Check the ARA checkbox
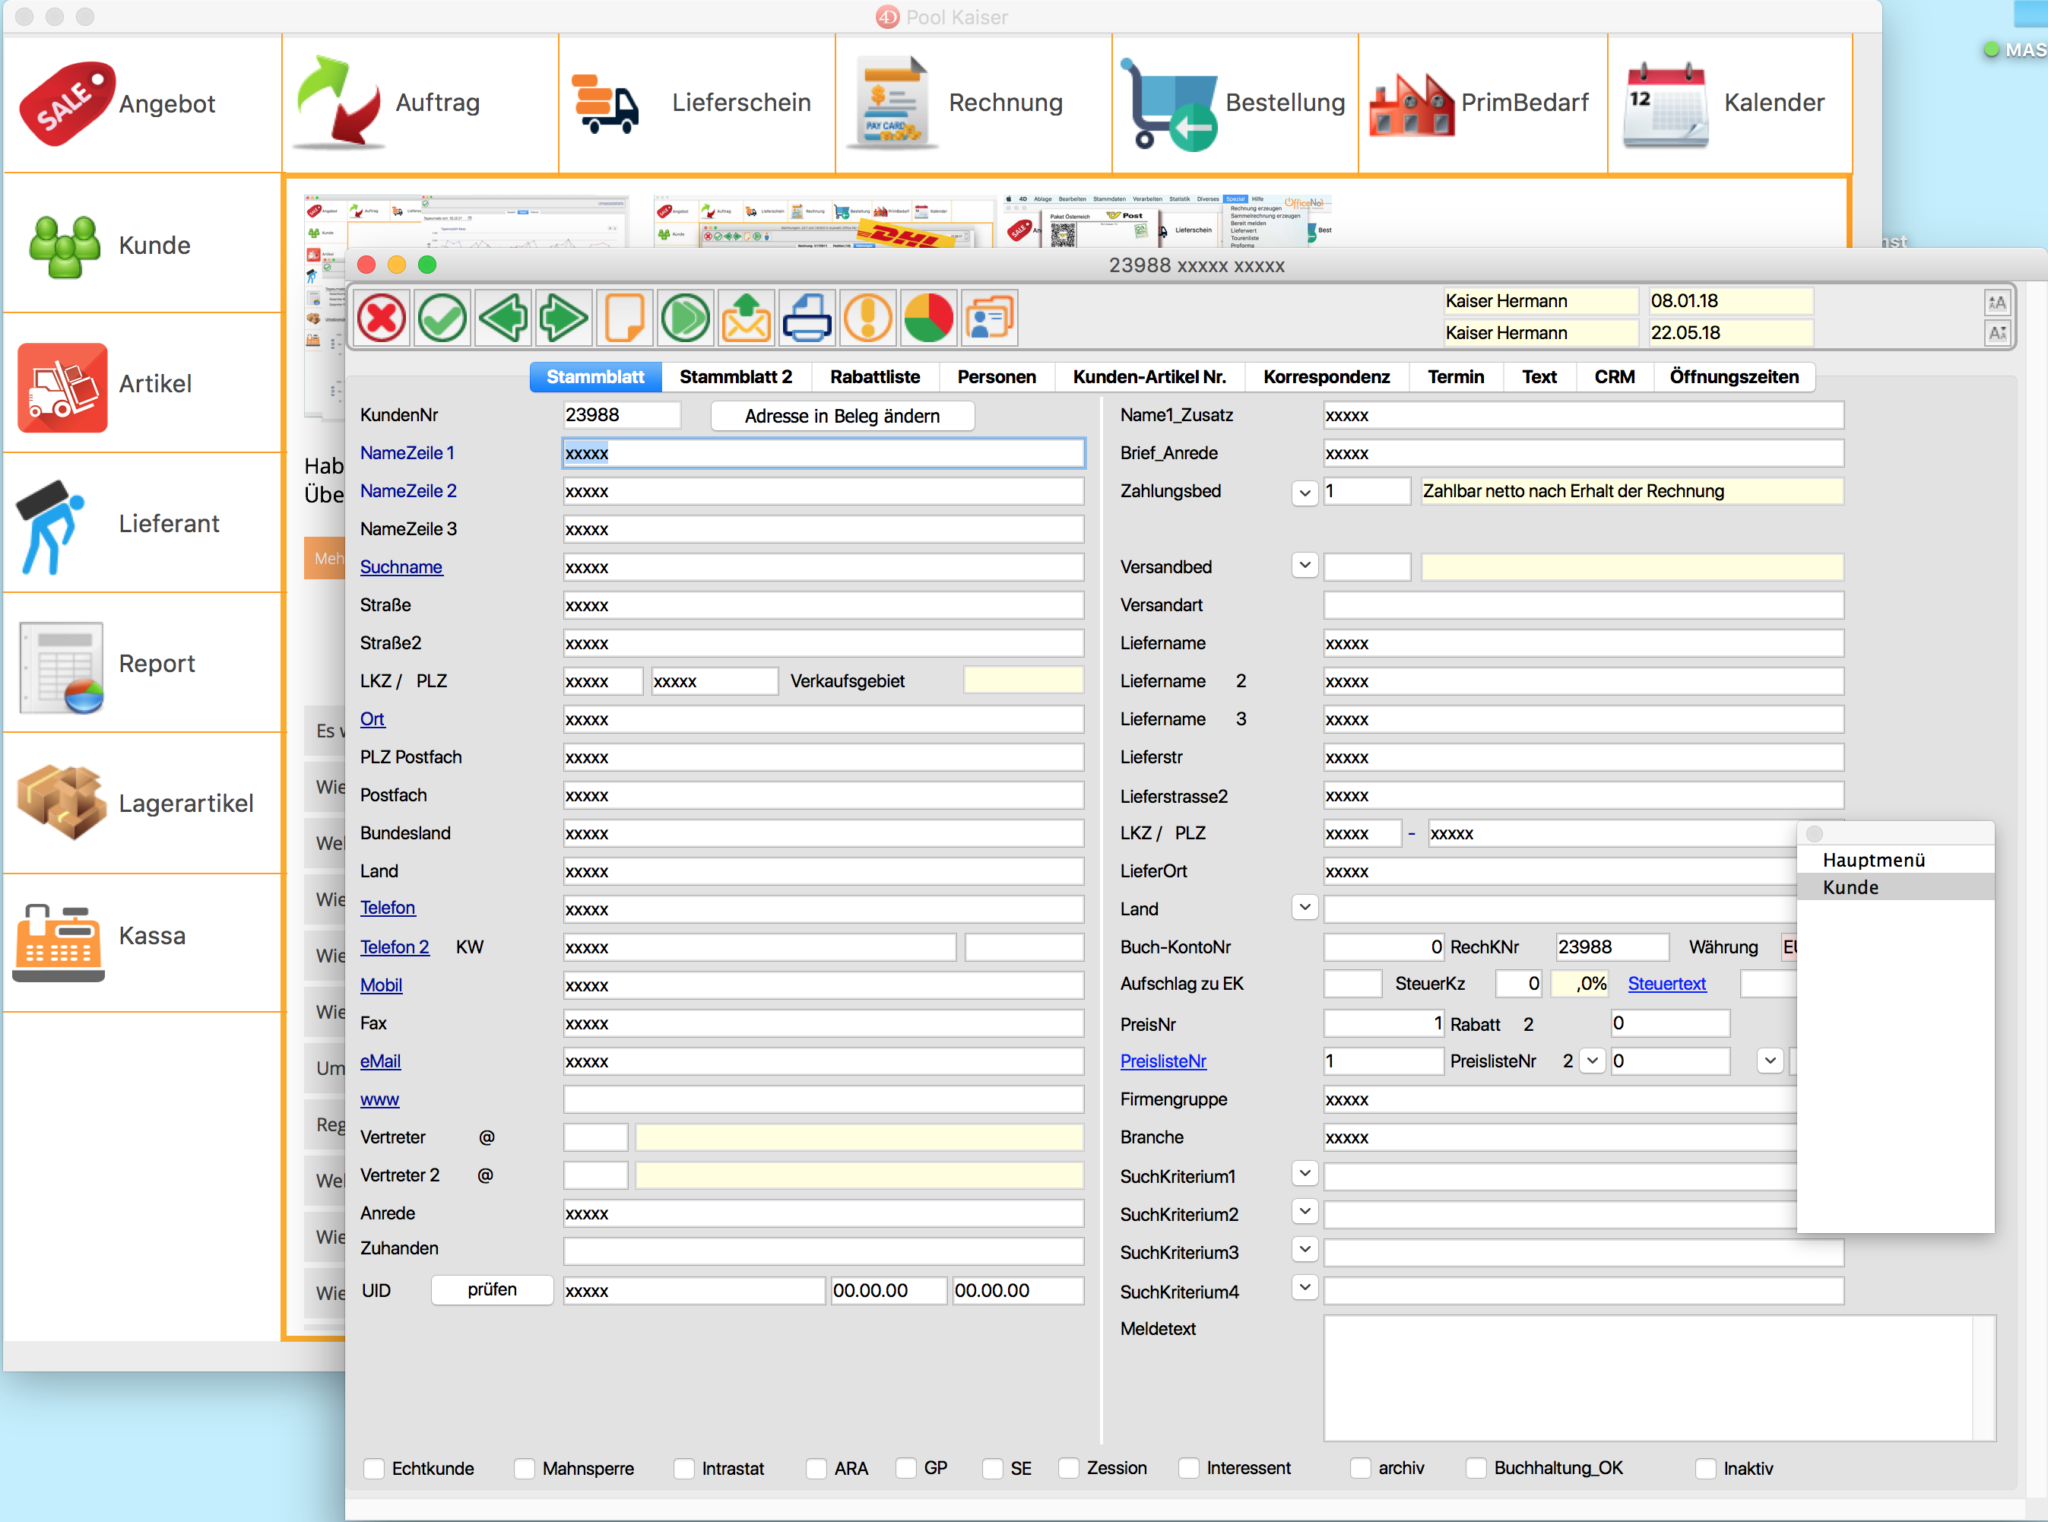Viewport: 2048px width, 1522px height. pos(816,1468)
